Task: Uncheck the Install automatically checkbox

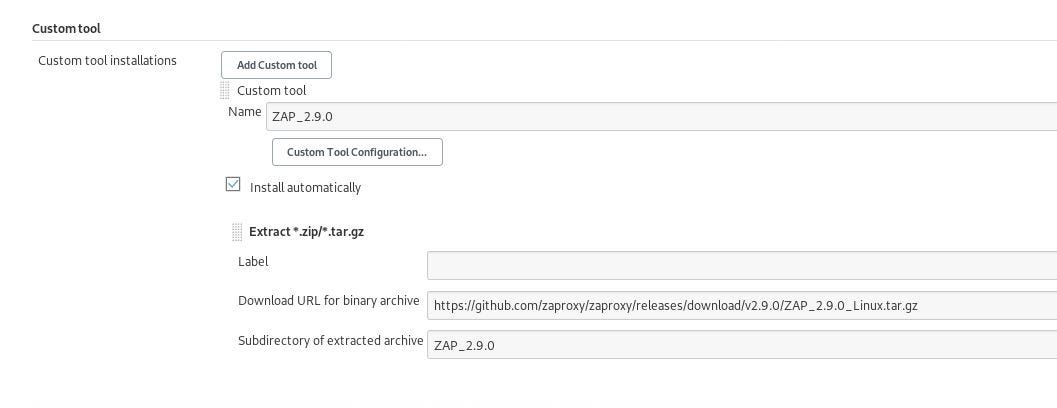Action: [233, 185]
